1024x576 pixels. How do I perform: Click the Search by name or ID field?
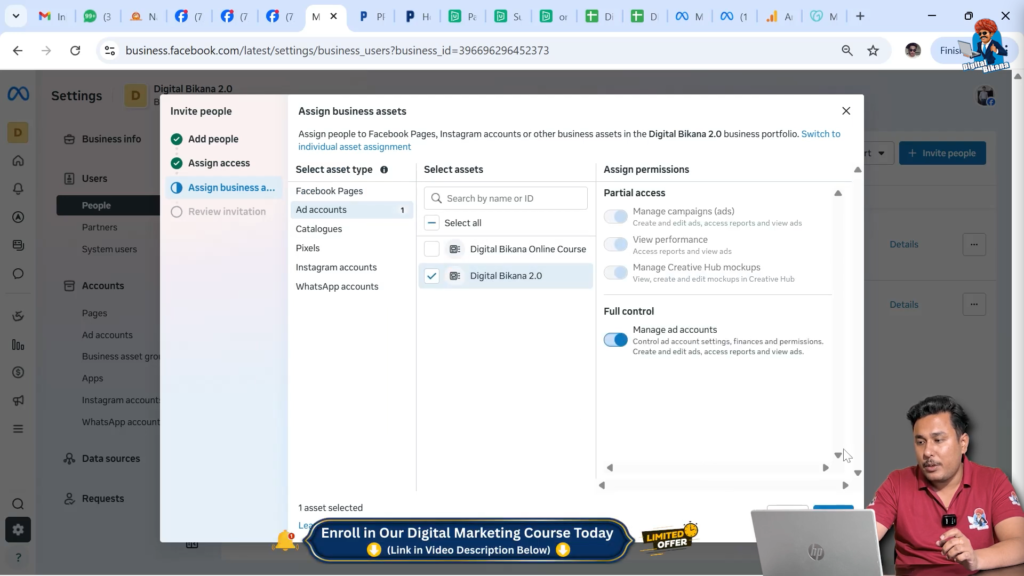click(505, 198)
